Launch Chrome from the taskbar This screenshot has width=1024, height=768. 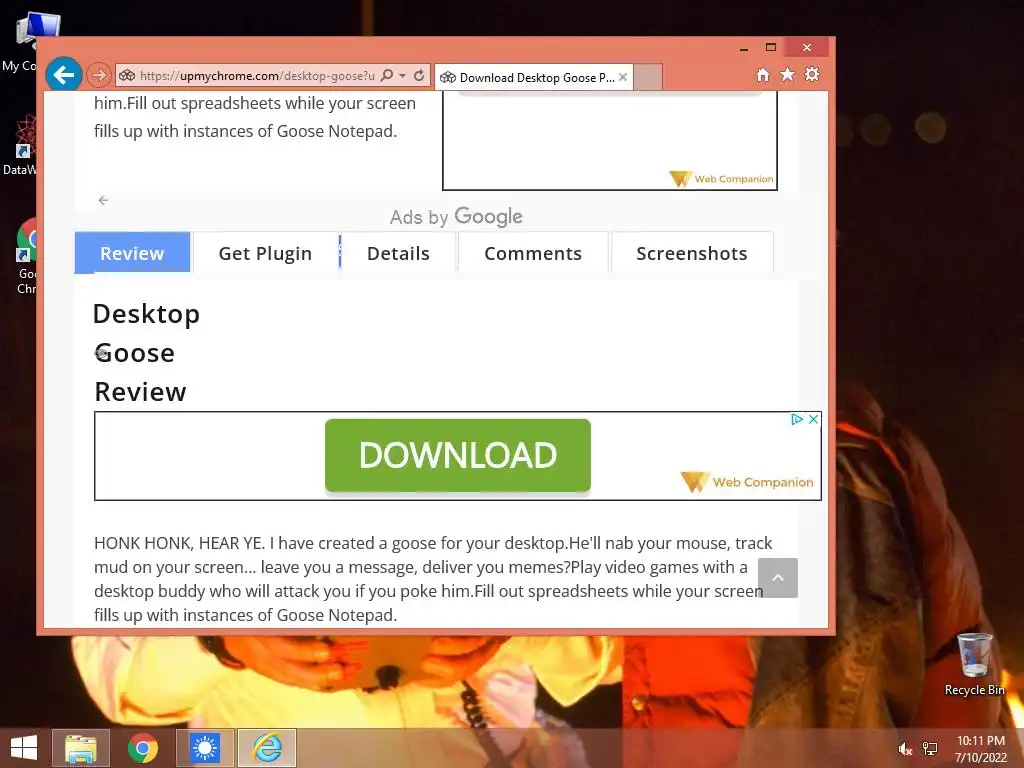(143, 748)
